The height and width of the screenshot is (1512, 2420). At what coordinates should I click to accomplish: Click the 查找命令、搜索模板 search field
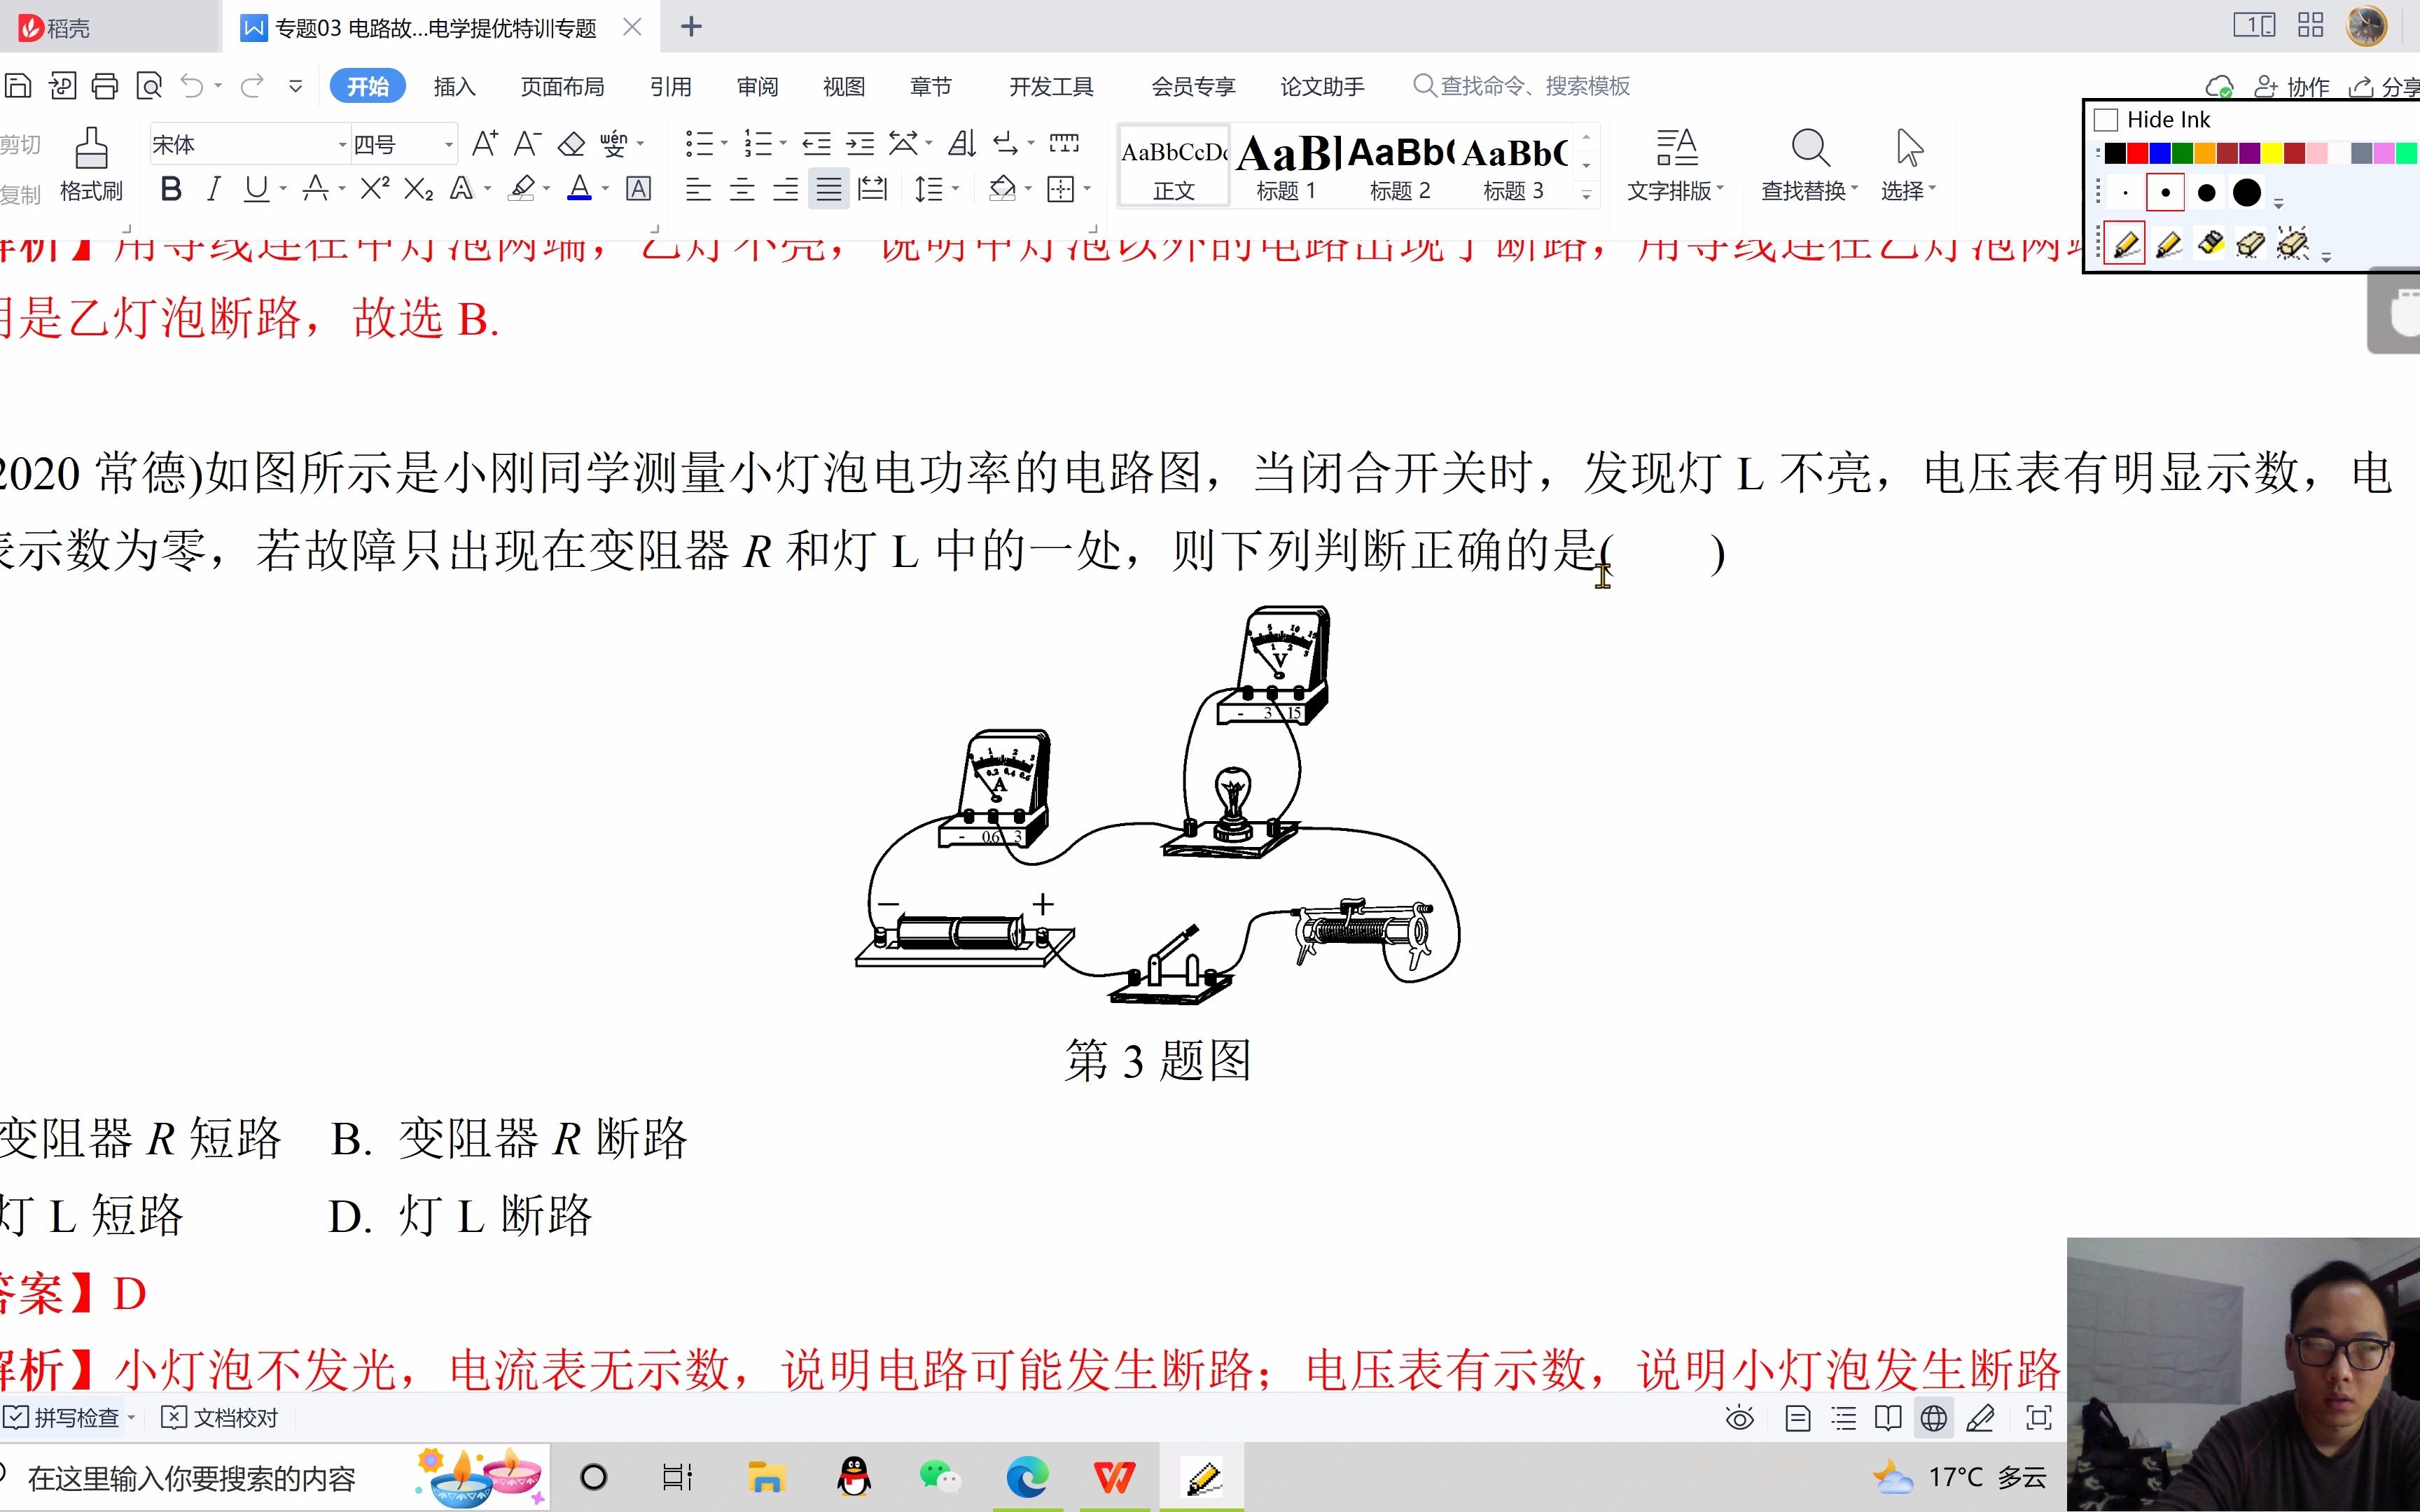point(1522,86)
